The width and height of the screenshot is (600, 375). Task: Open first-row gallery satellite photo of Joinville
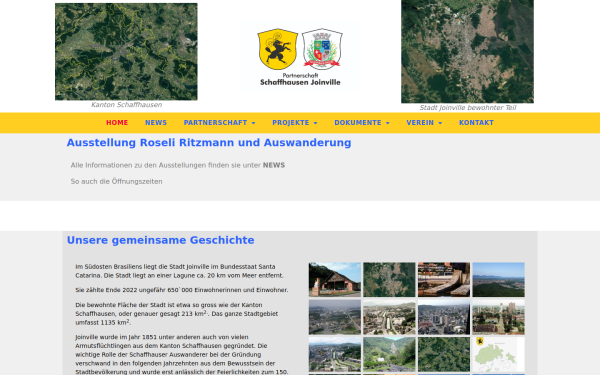[389, 280]
